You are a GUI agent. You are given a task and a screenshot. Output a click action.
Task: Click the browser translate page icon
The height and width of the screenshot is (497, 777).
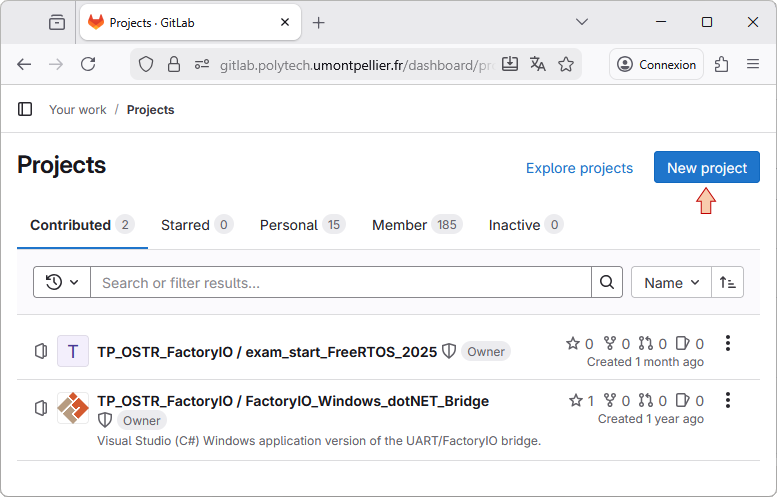(x=538, y=64)
